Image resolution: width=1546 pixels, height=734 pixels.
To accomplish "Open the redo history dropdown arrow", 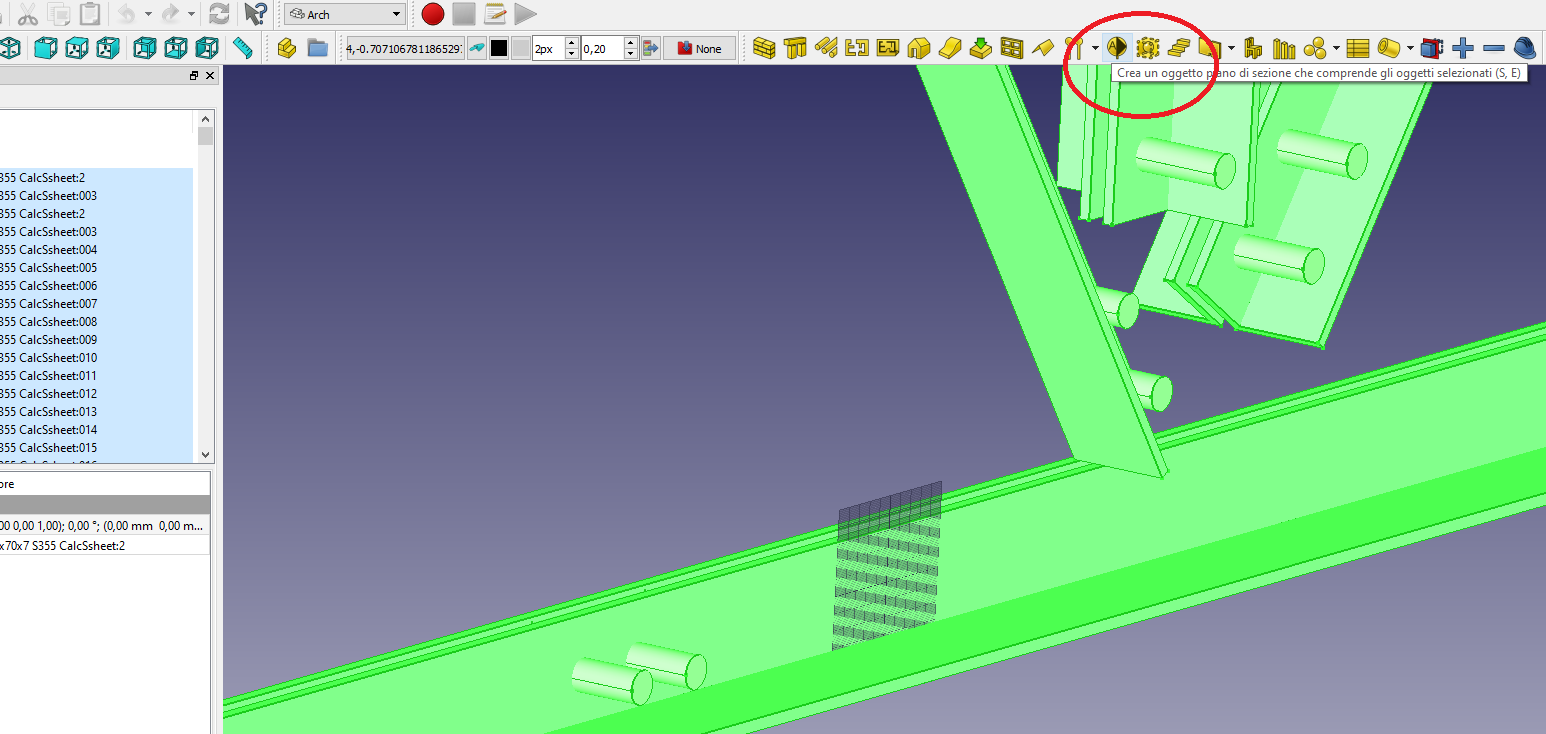I will pos(191,14).
